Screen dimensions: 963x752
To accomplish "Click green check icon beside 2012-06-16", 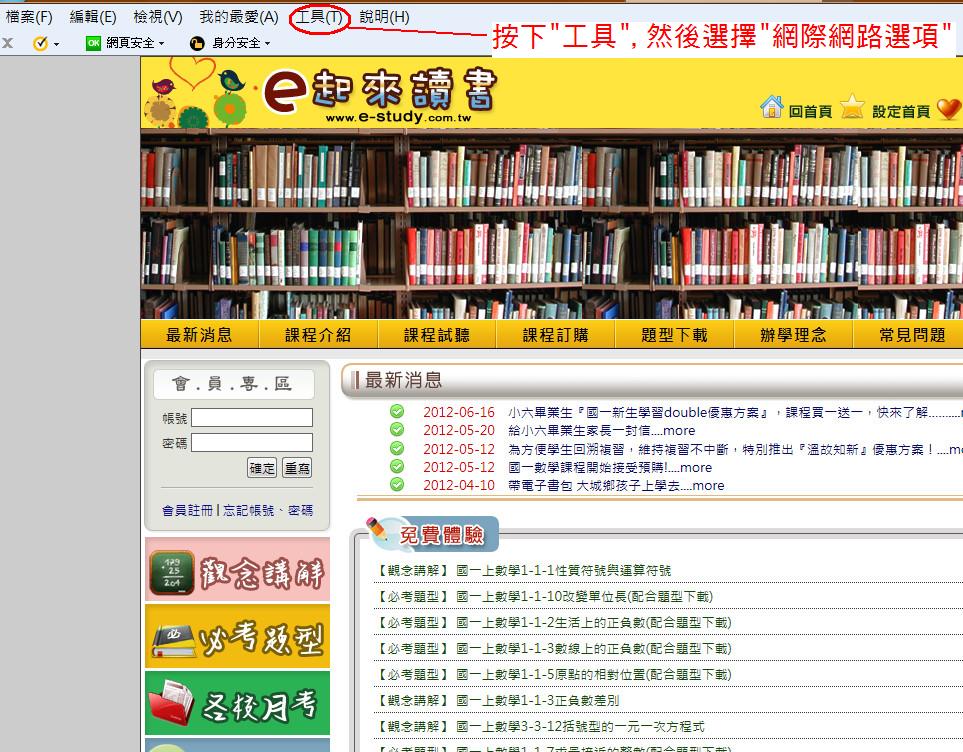I will (x=397, y=411).
